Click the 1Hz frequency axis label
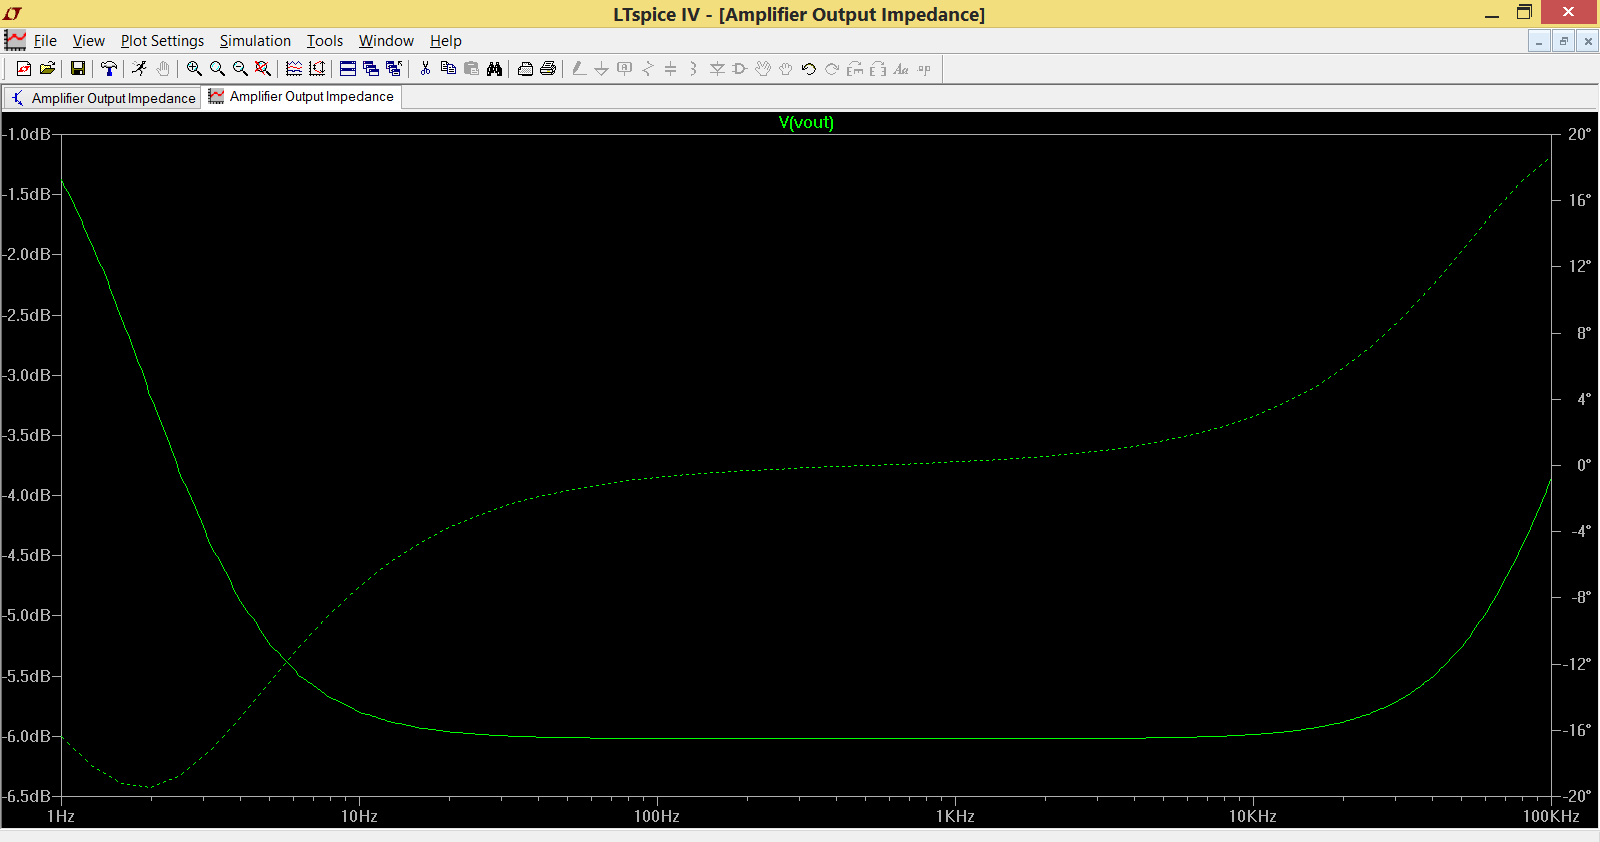The image size is (1600, 842). click(61, 816)
